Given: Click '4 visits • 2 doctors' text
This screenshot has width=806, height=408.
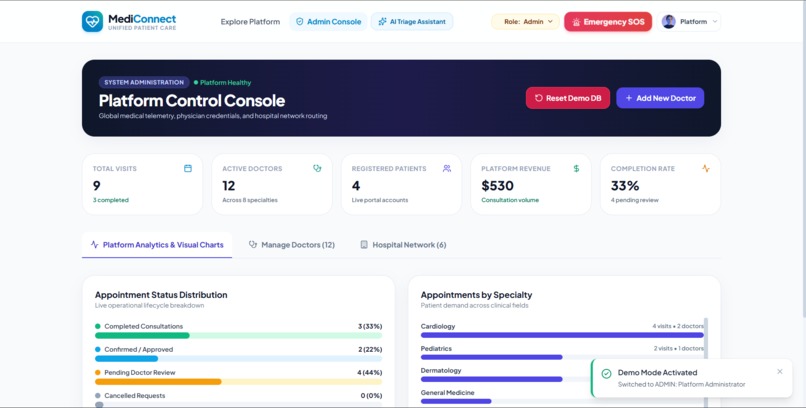Looking at the screenshot, I should (678, 326).
